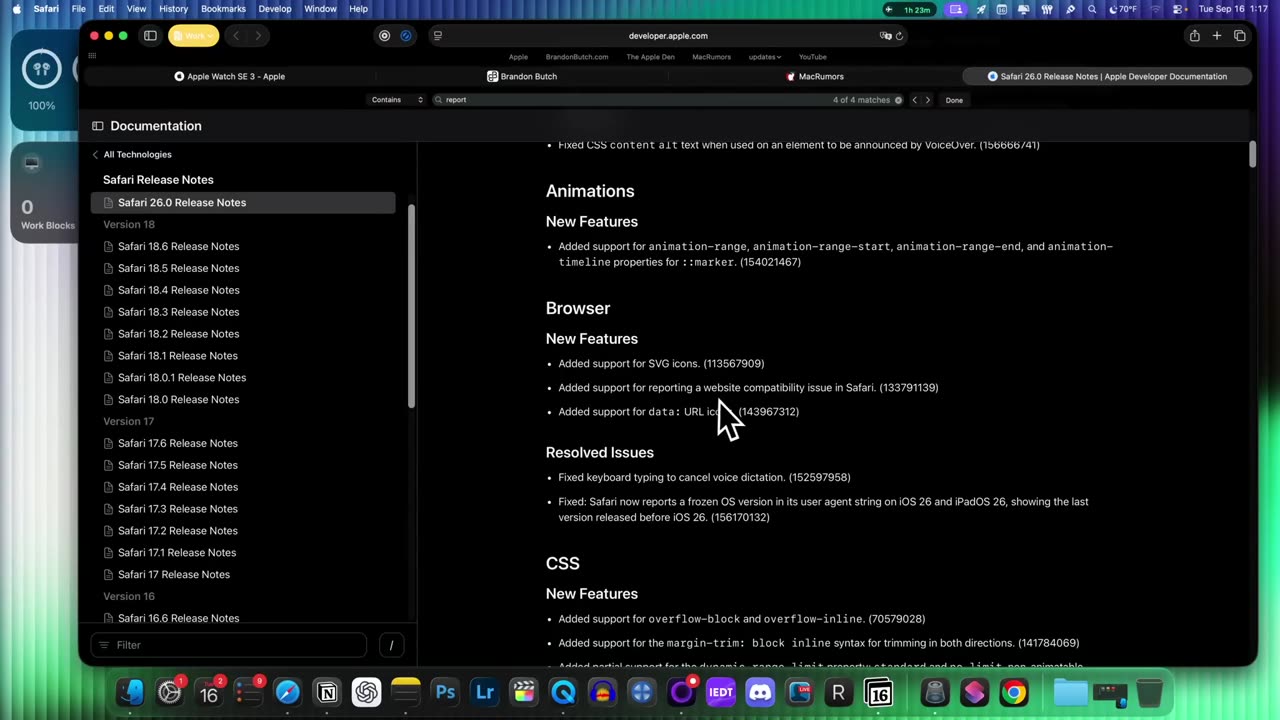
Task: Switch to the Brandon Butch tab
Action: [x=522, y=76]
